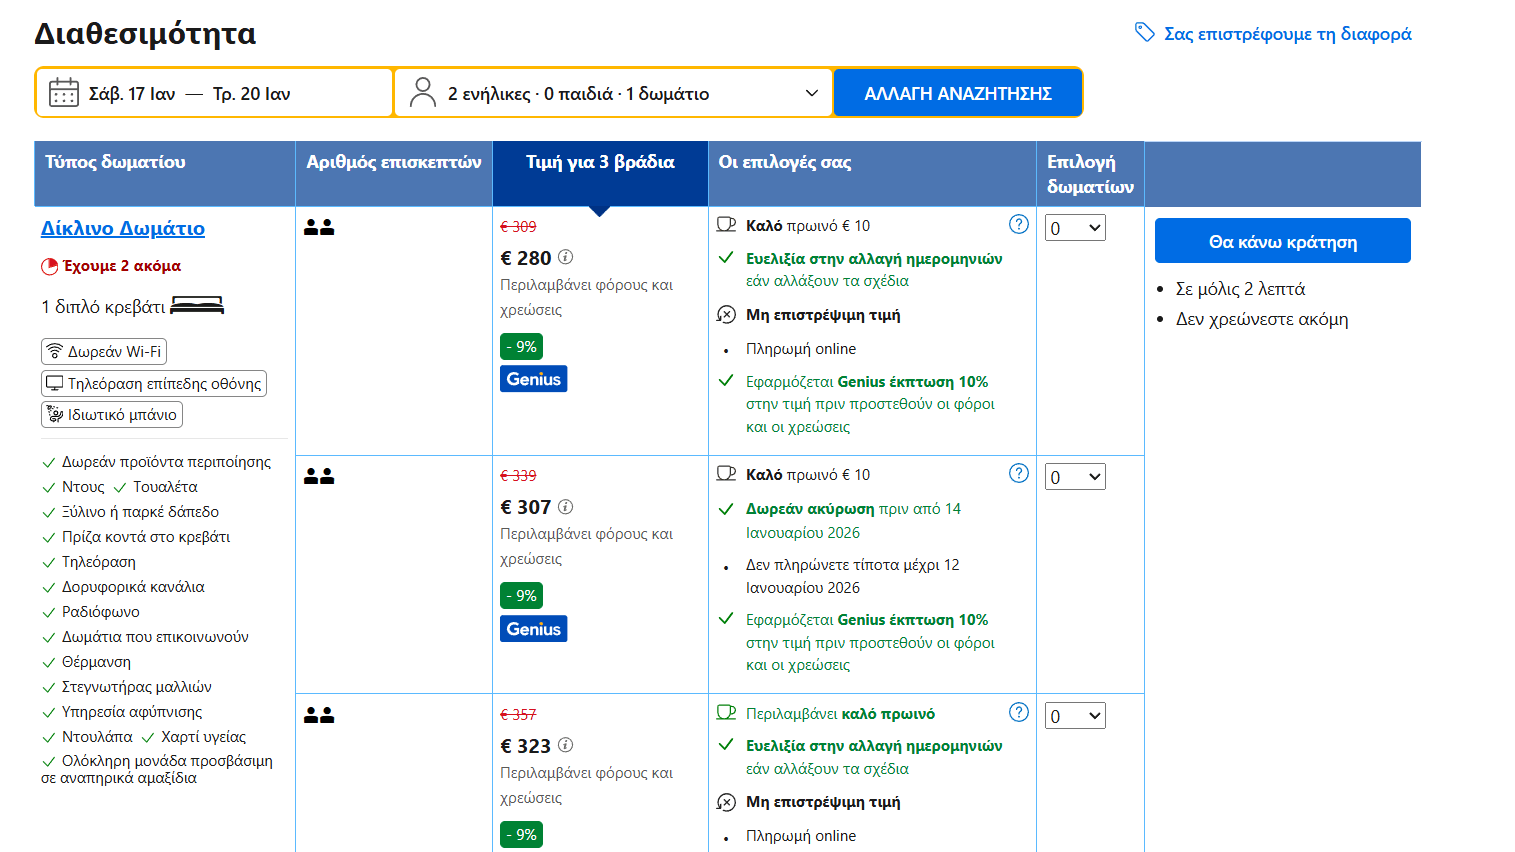Click info icon next to € 280 price
1515x852 pixels.
click(566, 257)
